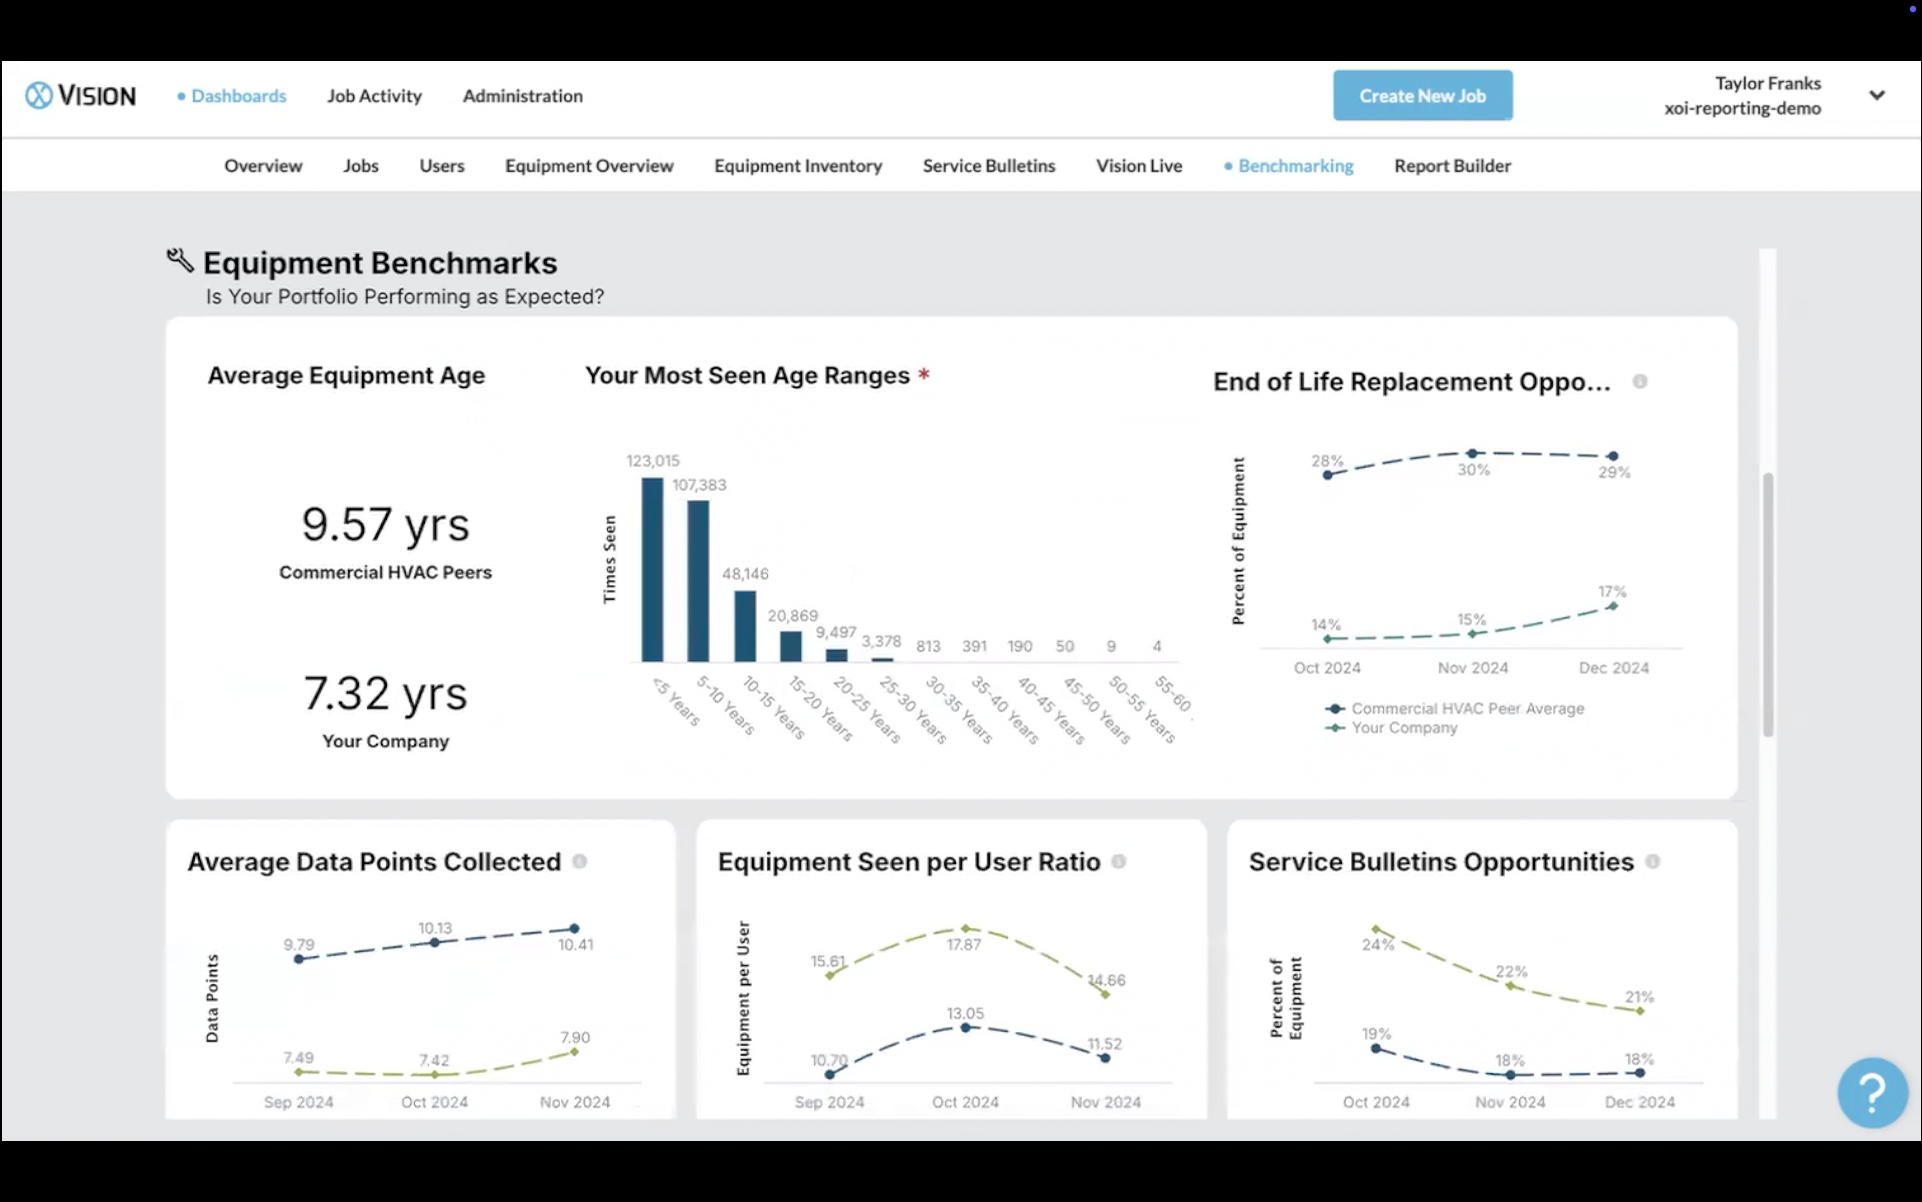
Task: Open Job Activity menu
Action: (374, 96)
